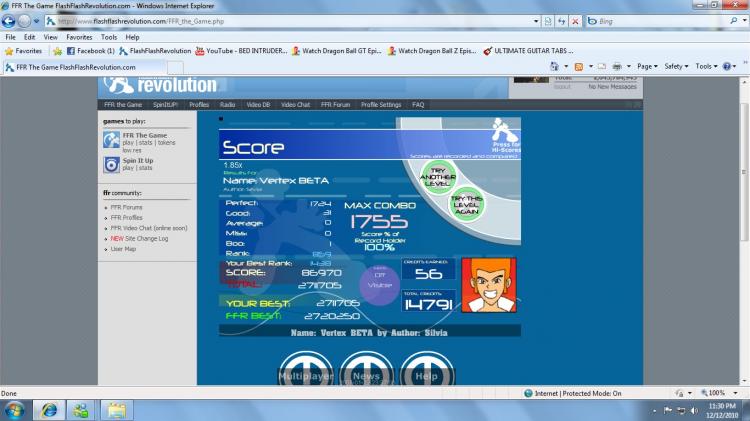Click SpinItUP! nav item
The width and height of the screenshot is (750, 421).
165,105
